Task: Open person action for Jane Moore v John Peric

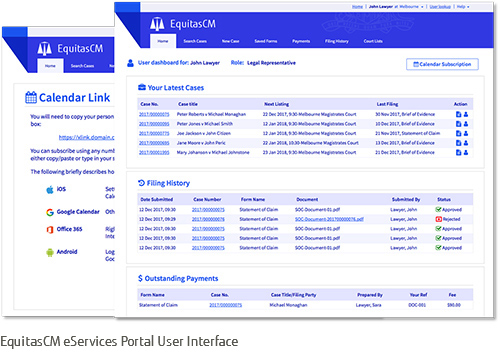Action: tap(466, 143)
